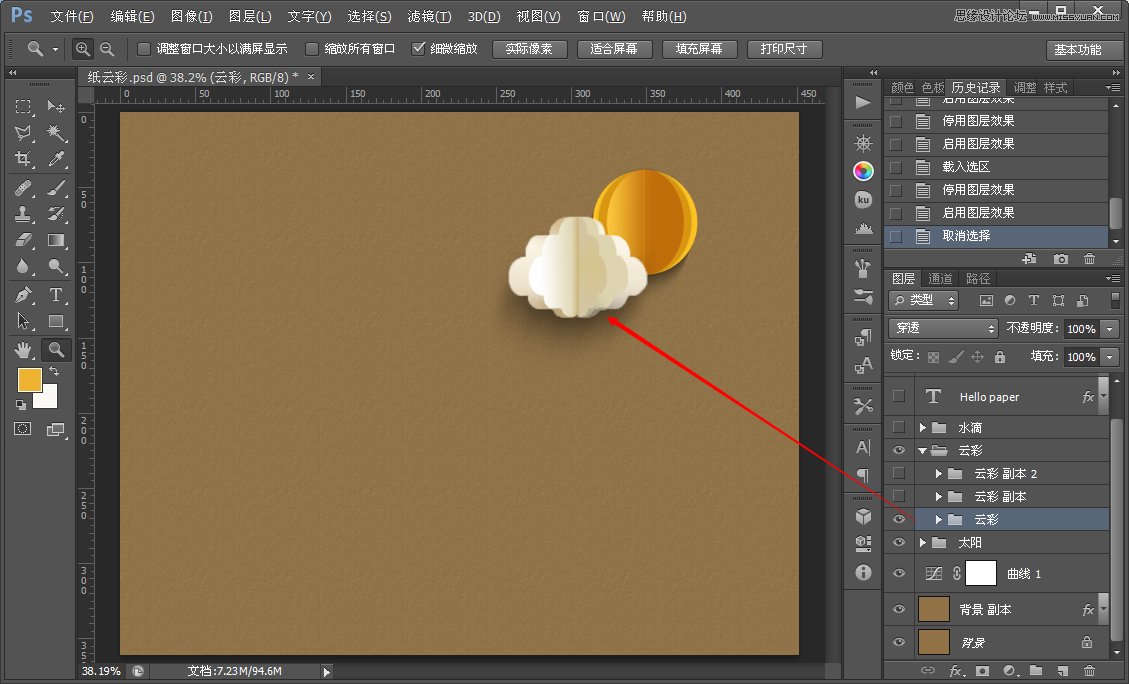
Task: Select the Rectangular Marquee tool
Action: click(23, 107)
